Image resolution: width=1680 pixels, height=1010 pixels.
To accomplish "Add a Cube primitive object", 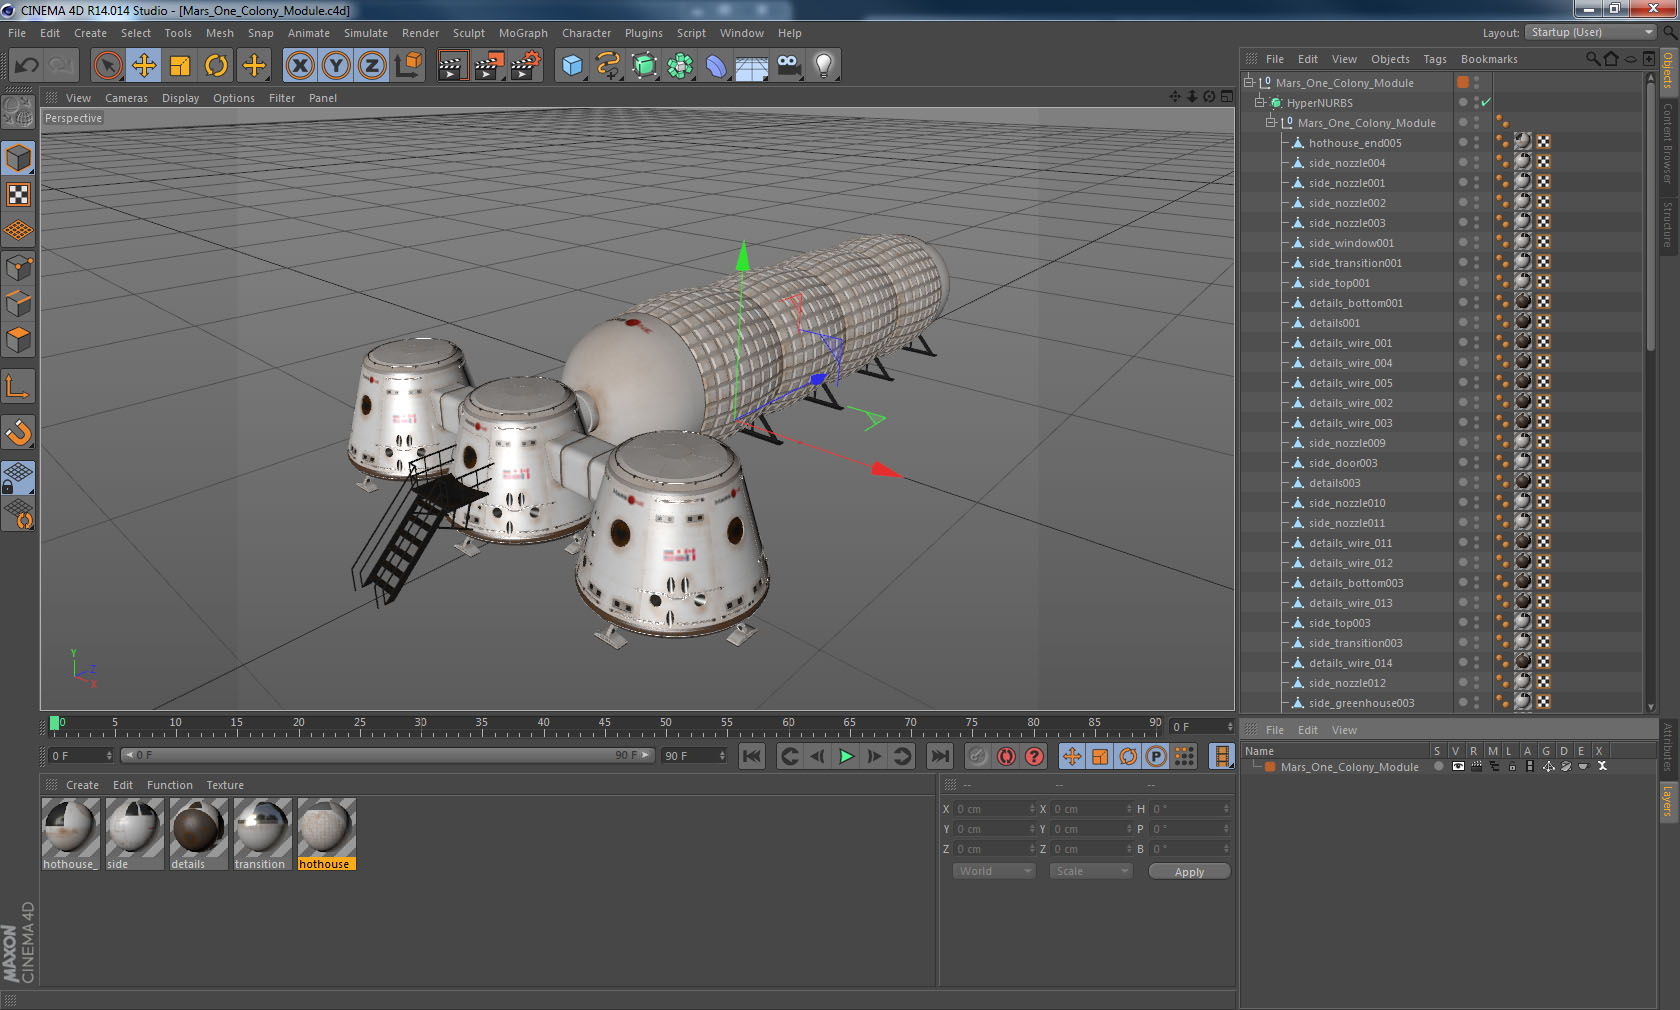I will (x=572, y=66).
